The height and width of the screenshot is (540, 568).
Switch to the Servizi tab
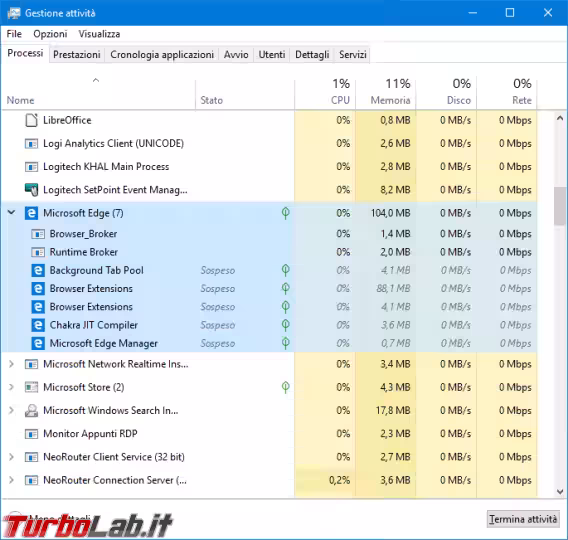click(x=352, y=55)
